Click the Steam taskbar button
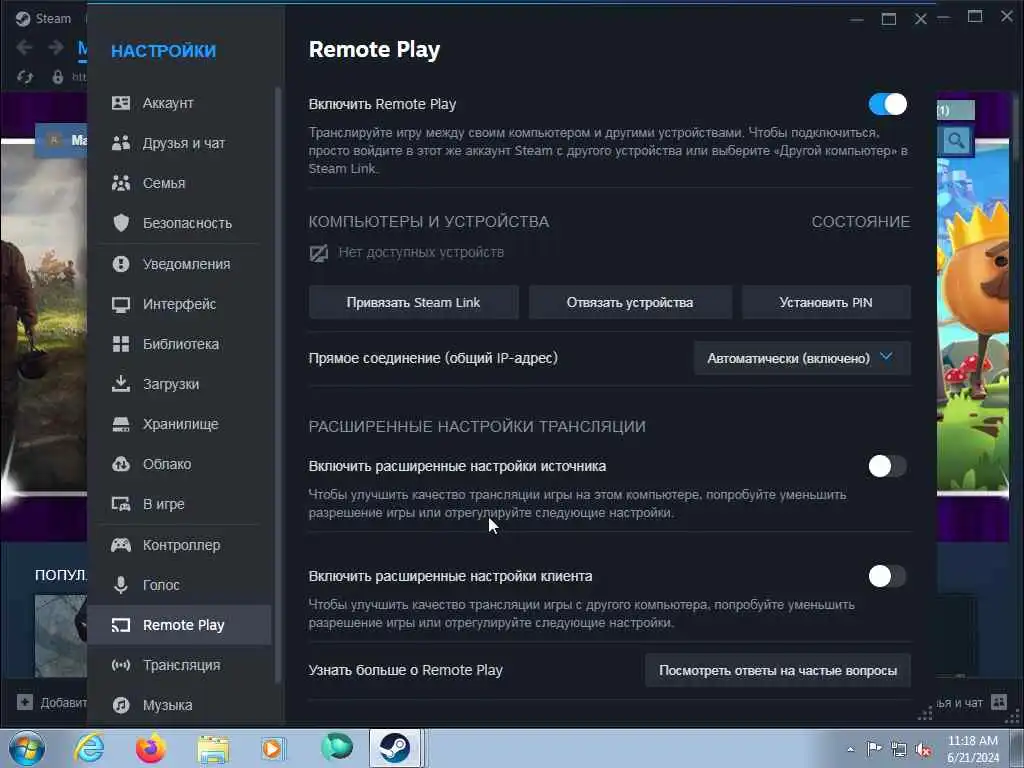Screen dimensions: 1024x768 (x=394, y=748)
